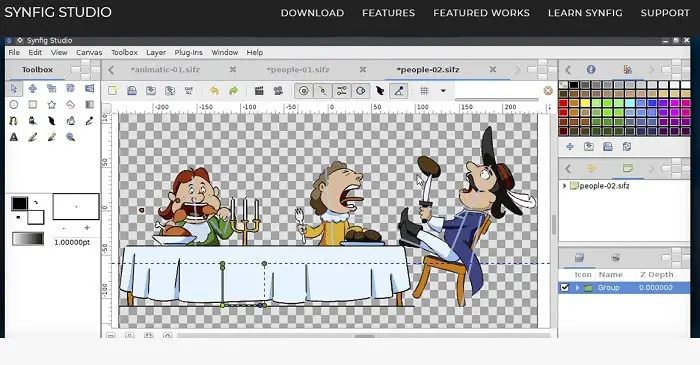Click the orange stop icon in toolbar
The image size is (700, 365).
pyautogui.click(x=548, y=91)
